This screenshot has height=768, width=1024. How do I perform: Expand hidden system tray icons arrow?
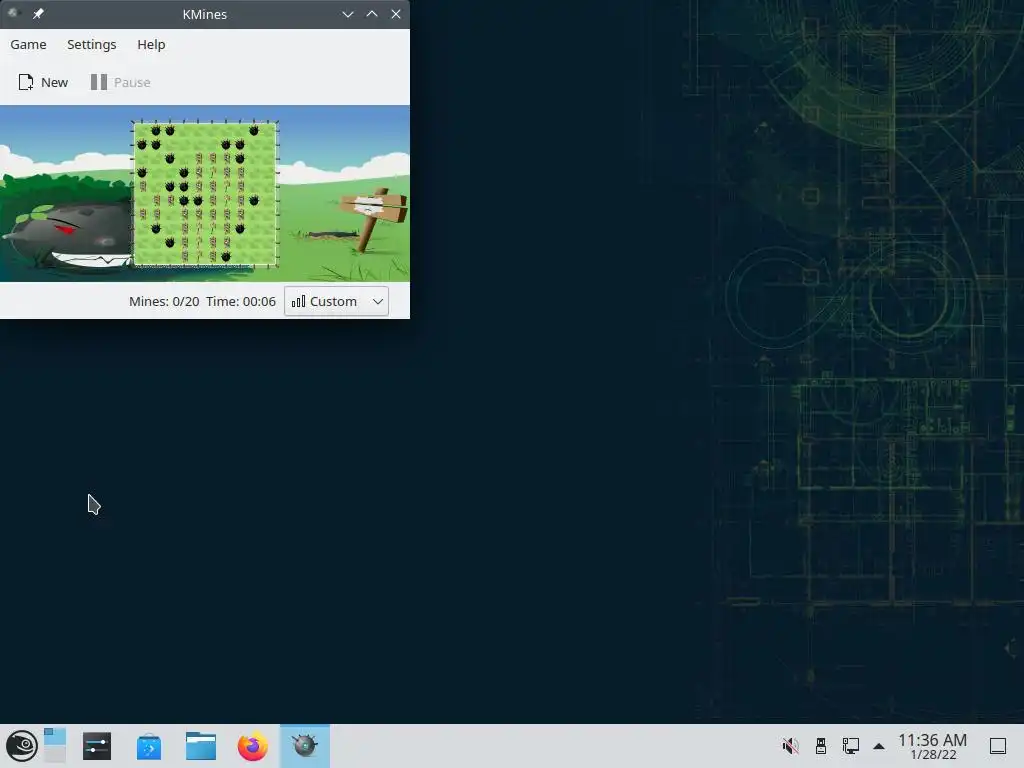[879, 746]
